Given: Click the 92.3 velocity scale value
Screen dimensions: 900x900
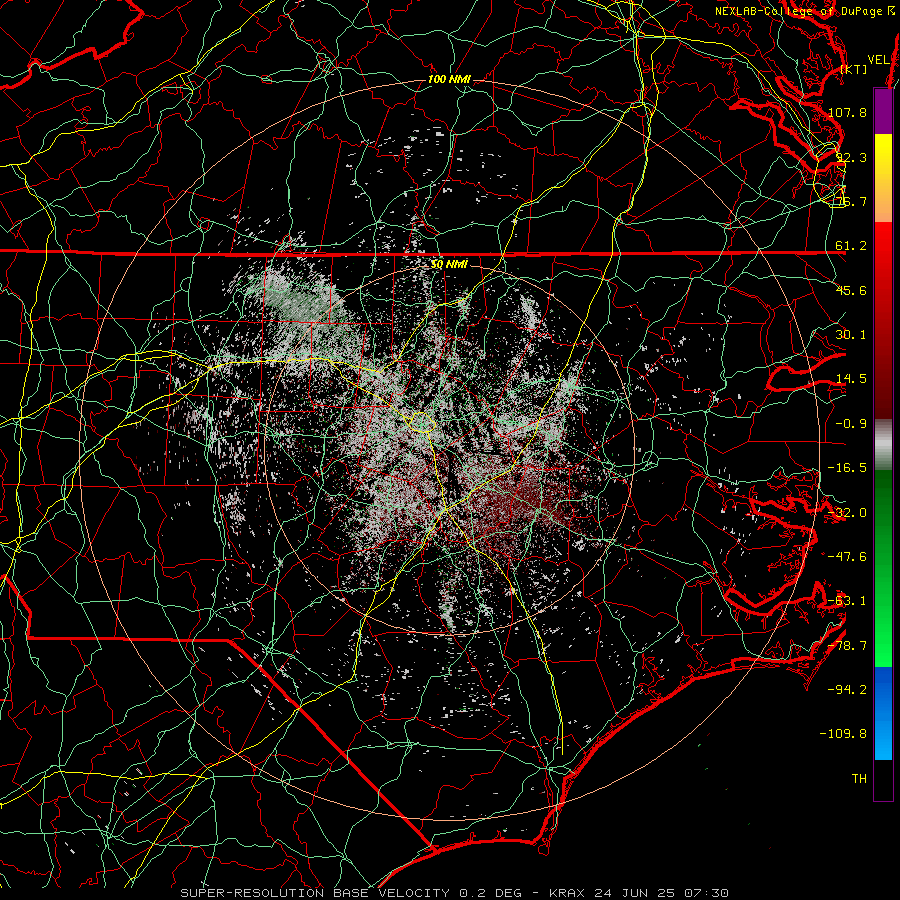Looking at the screenshot, I should point(851,157).
